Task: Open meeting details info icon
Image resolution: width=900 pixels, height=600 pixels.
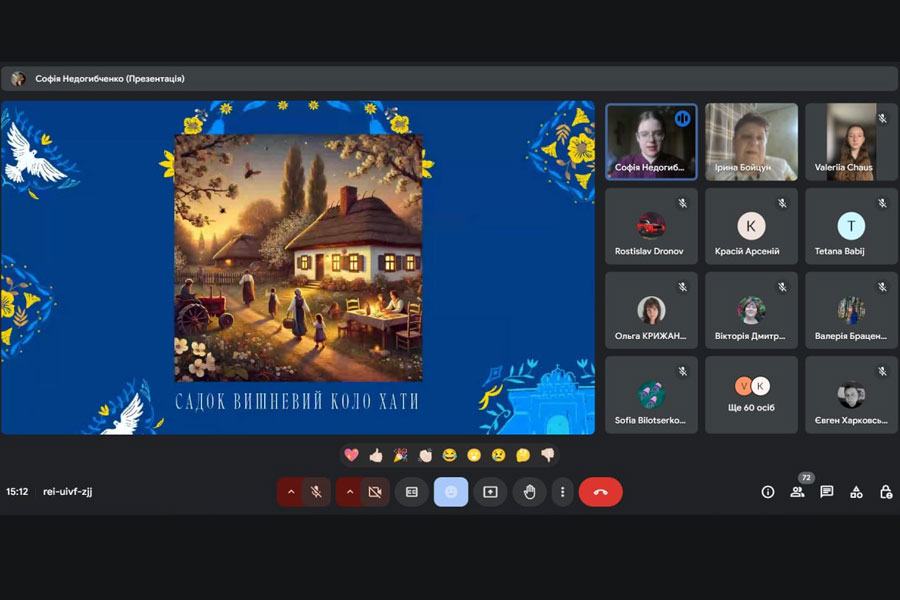Action: 768,492
